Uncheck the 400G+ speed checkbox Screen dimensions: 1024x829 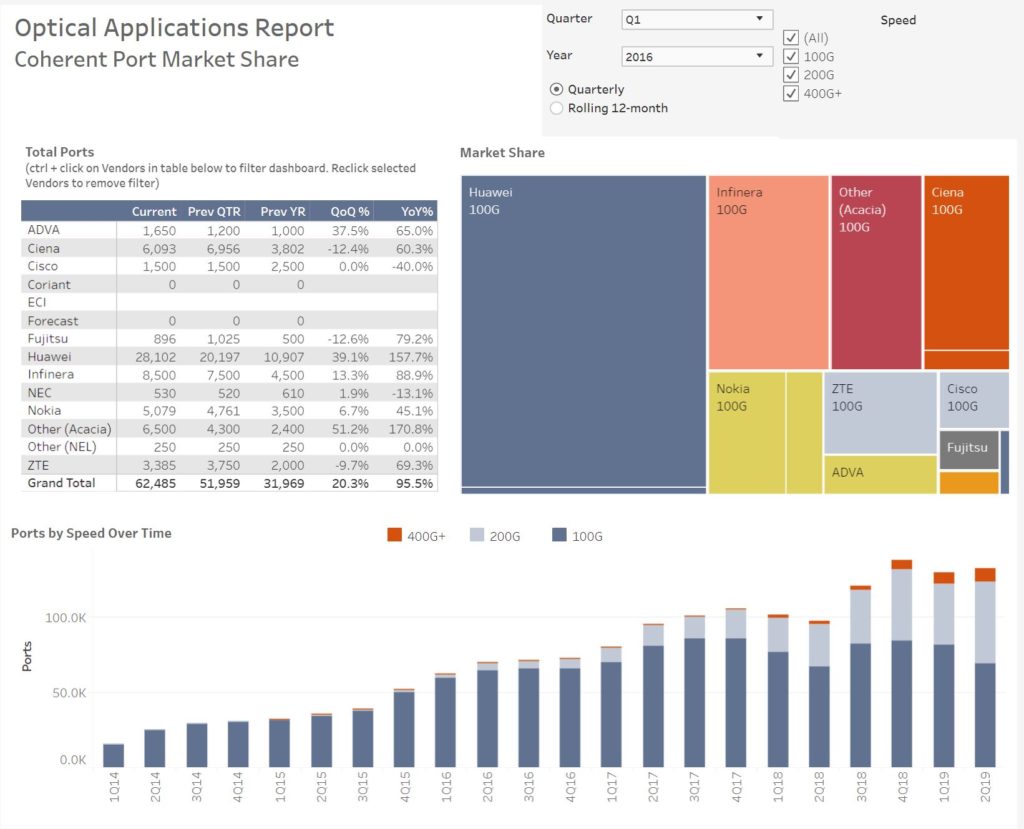point(791,93)
